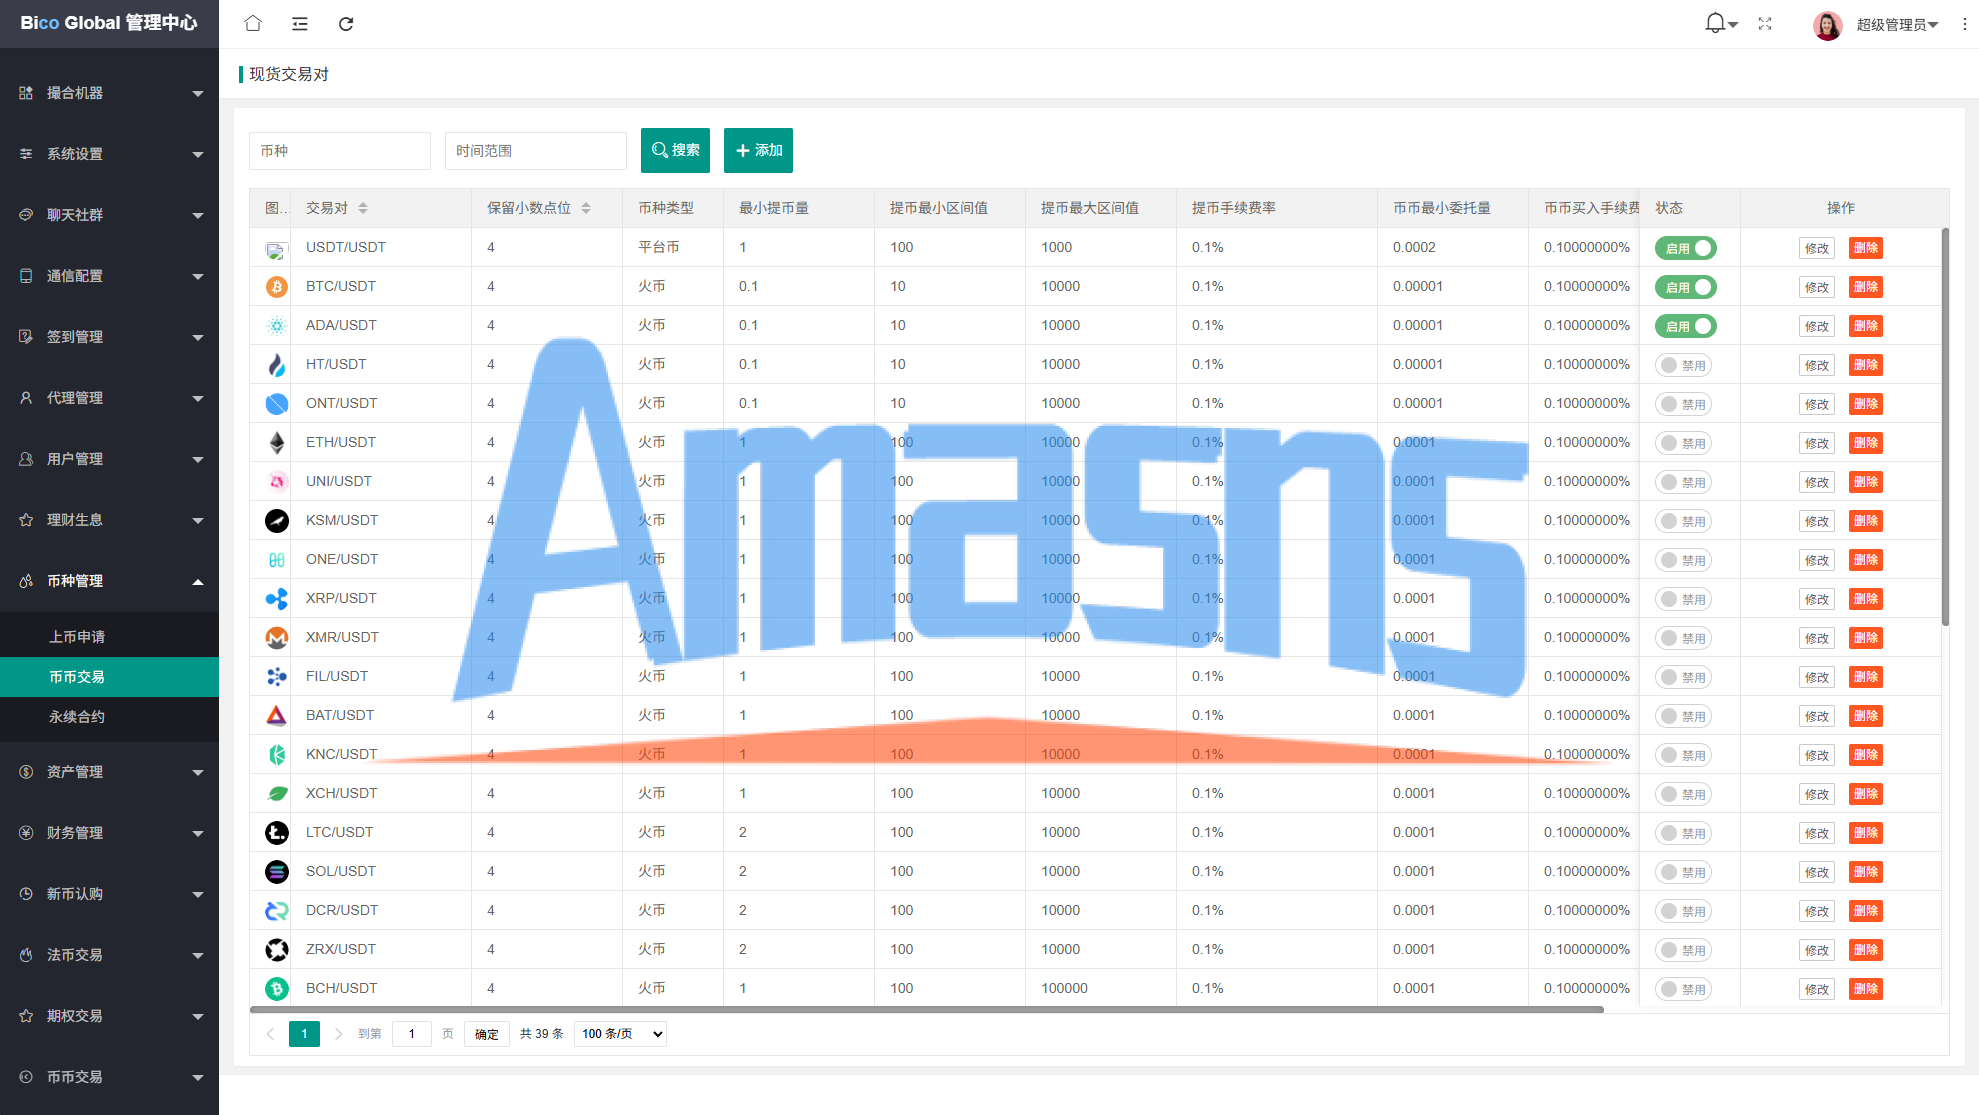The image size is (1979, 1115).
Task: Click the three-dot more options icon
Action: [1964, 24]
